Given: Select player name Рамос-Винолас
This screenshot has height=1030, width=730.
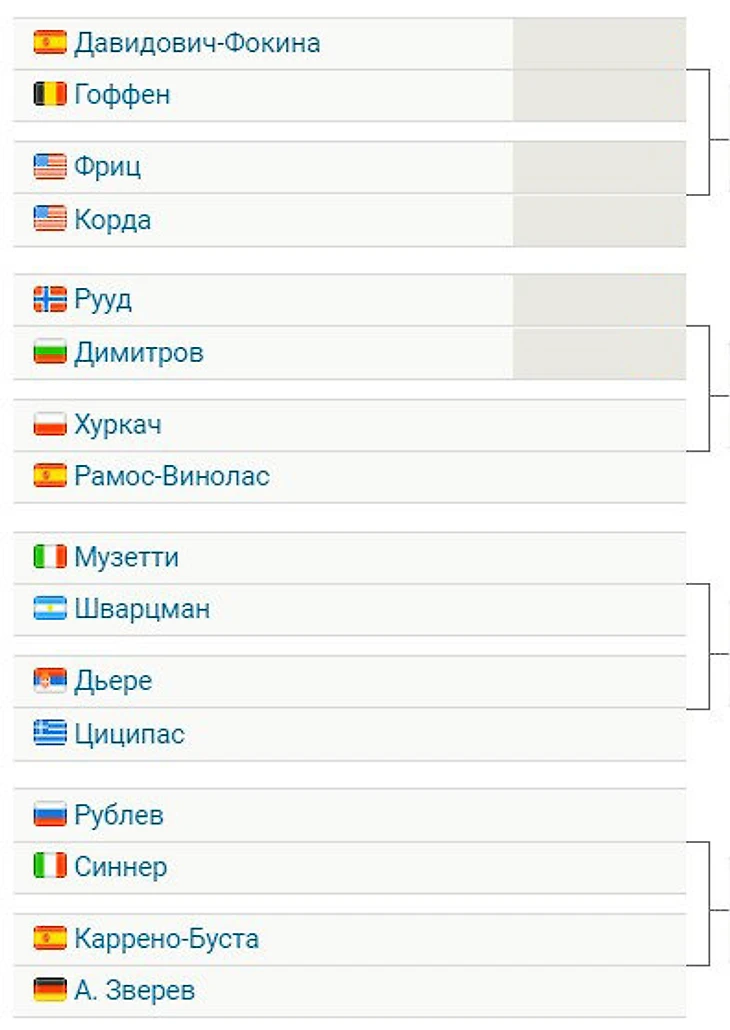Looking at the screenshot, I should pyautogui.click(x=171, y=476).
